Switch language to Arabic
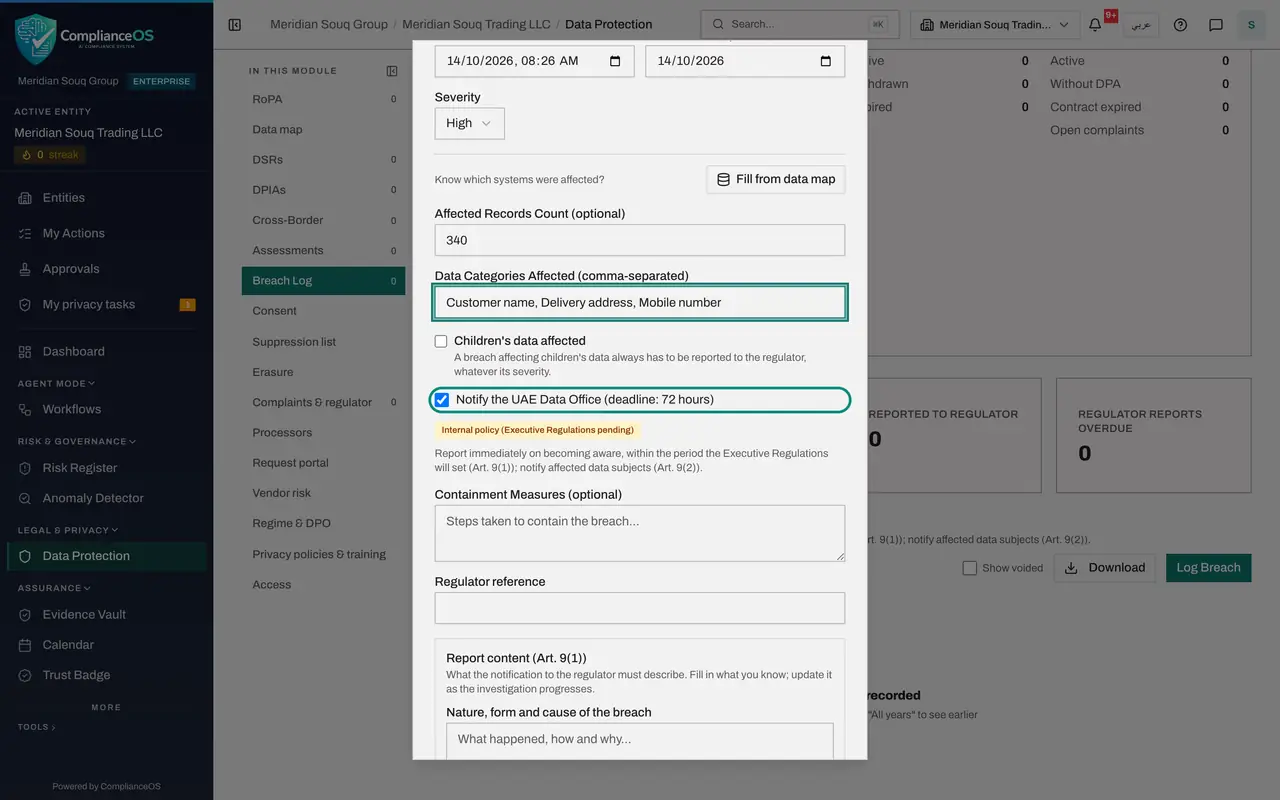This screenshot has height=800, width=1280. point(1140,24)
